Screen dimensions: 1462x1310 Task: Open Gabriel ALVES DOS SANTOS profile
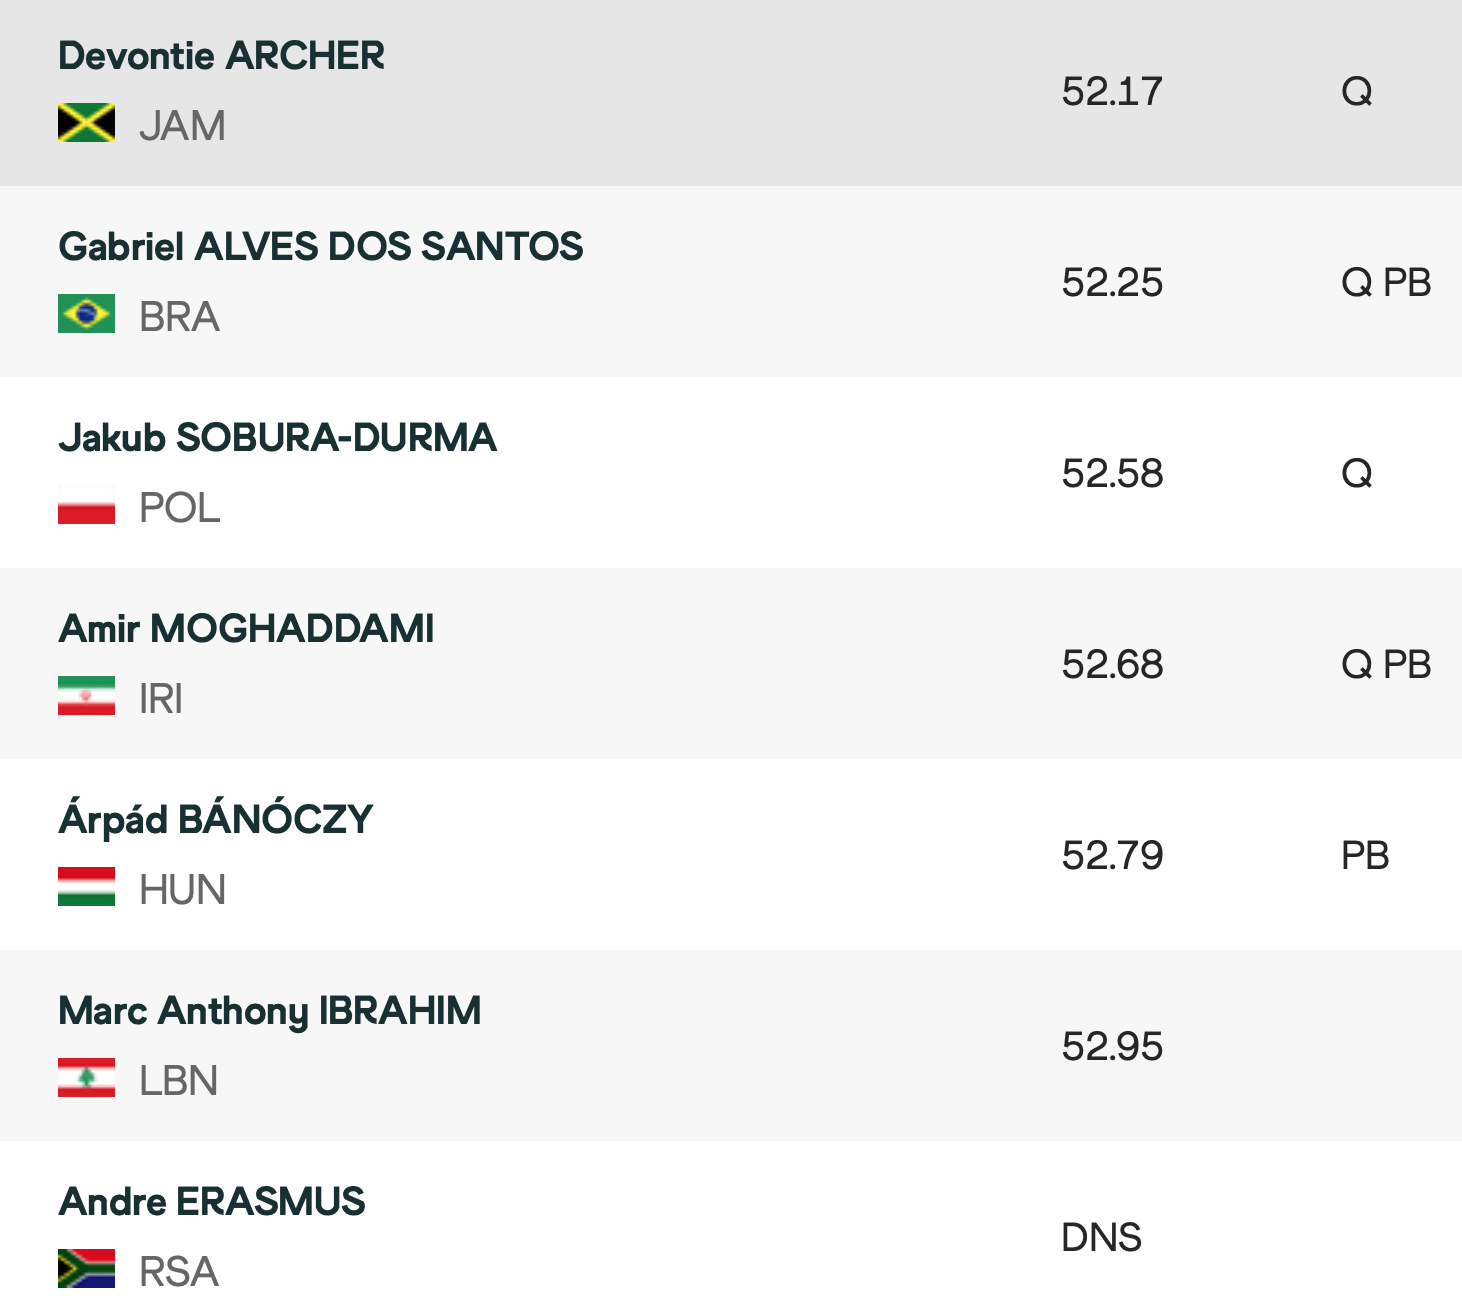320,247
